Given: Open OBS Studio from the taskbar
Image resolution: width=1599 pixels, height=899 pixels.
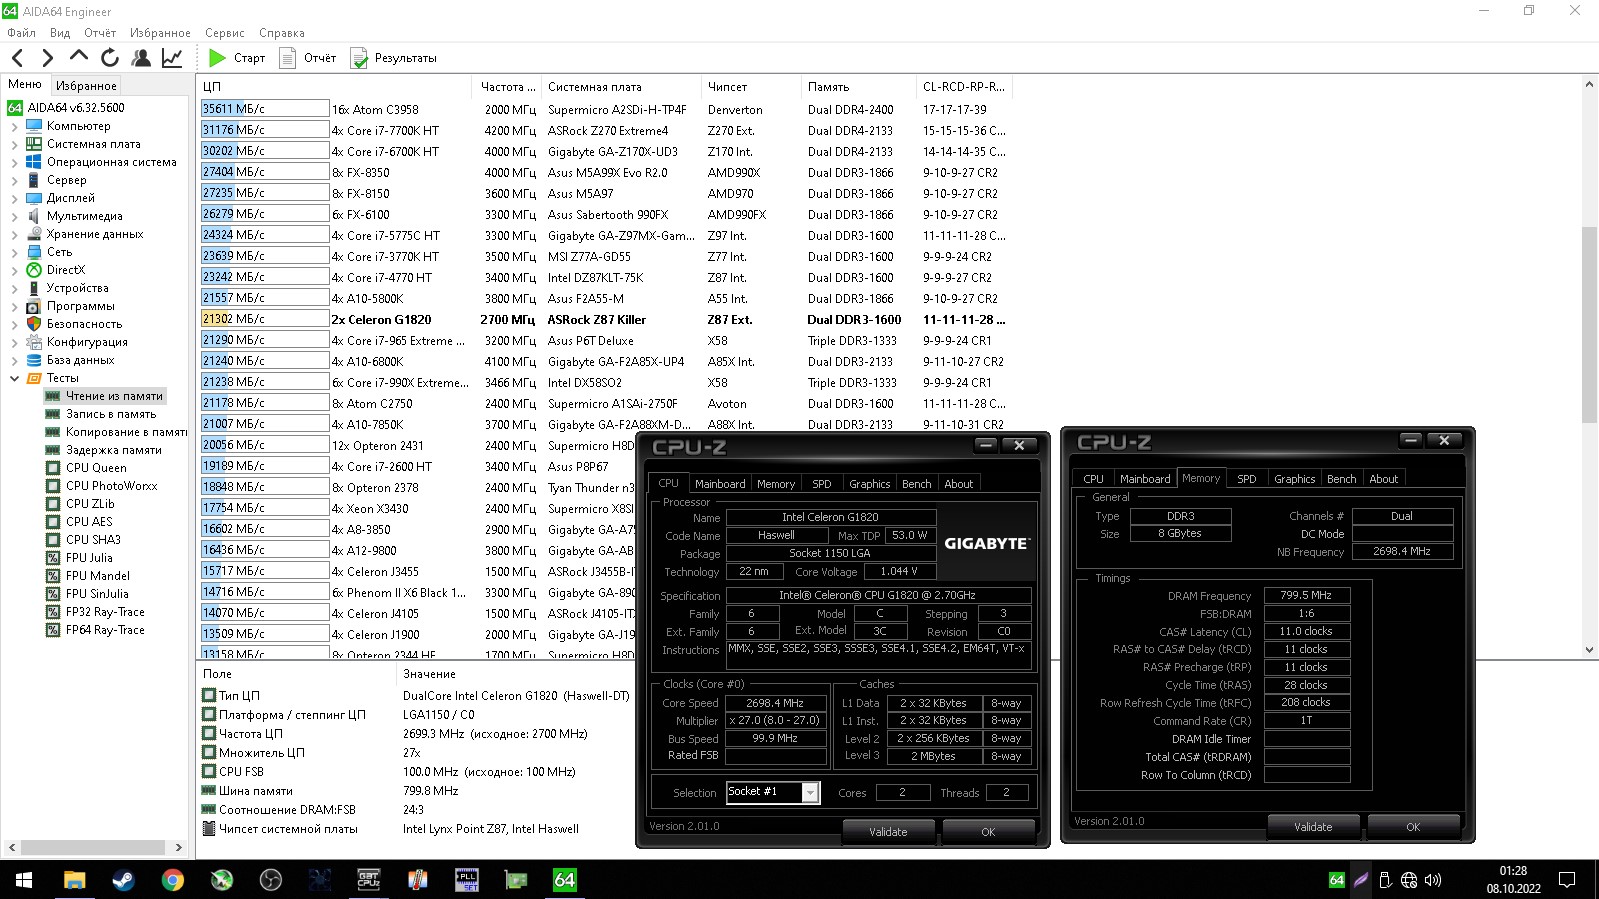Looking at the screenshot, I should (270, 880).
